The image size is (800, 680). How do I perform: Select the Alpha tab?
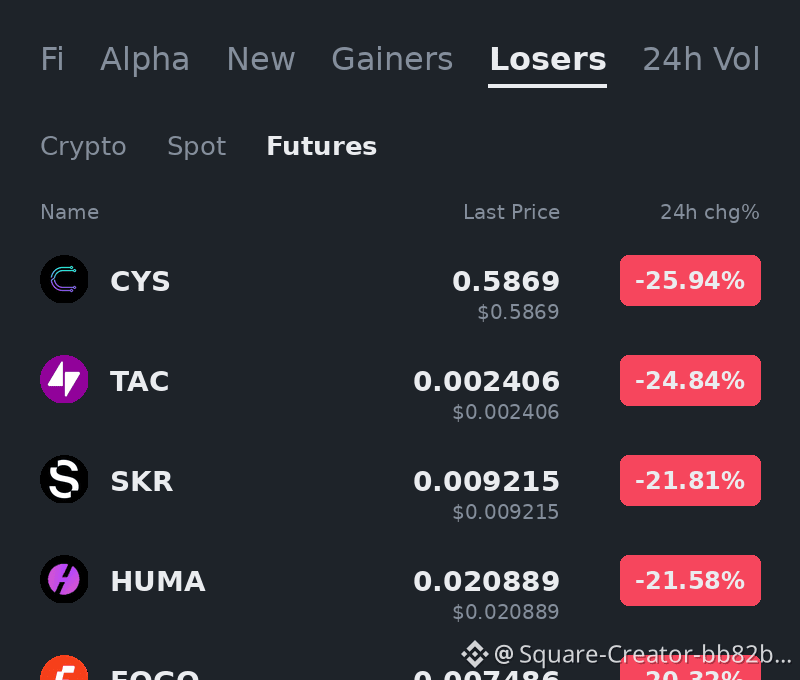[145, 59]
